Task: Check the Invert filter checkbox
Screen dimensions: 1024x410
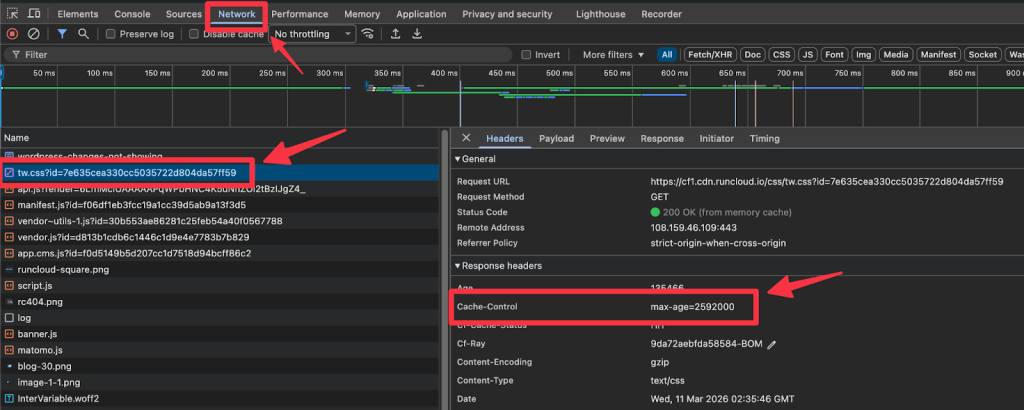Action: (526, 55)
